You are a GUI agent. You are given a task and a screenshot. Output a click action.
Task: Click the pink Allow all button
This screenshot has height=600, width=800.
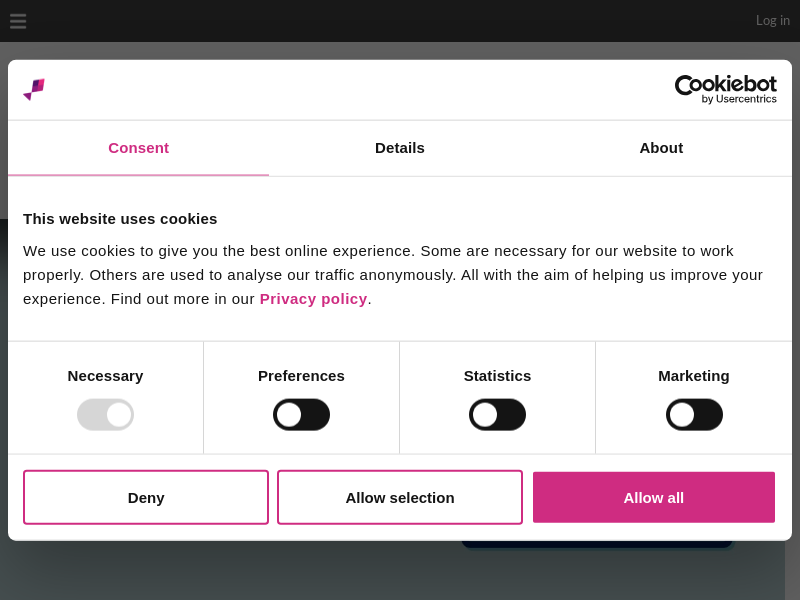click(x=654, y=497)
